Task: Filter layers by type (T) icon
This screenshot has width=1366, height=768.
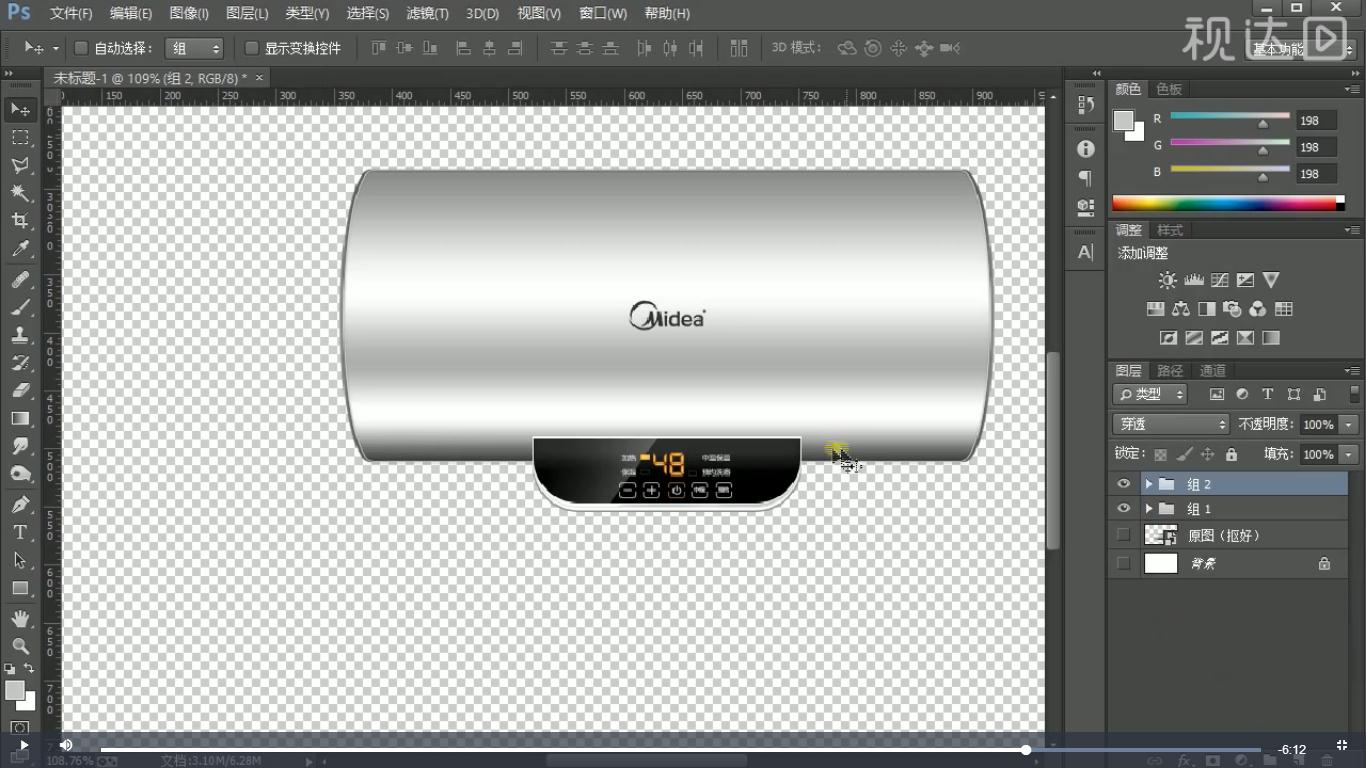Action: (1268, 394)
